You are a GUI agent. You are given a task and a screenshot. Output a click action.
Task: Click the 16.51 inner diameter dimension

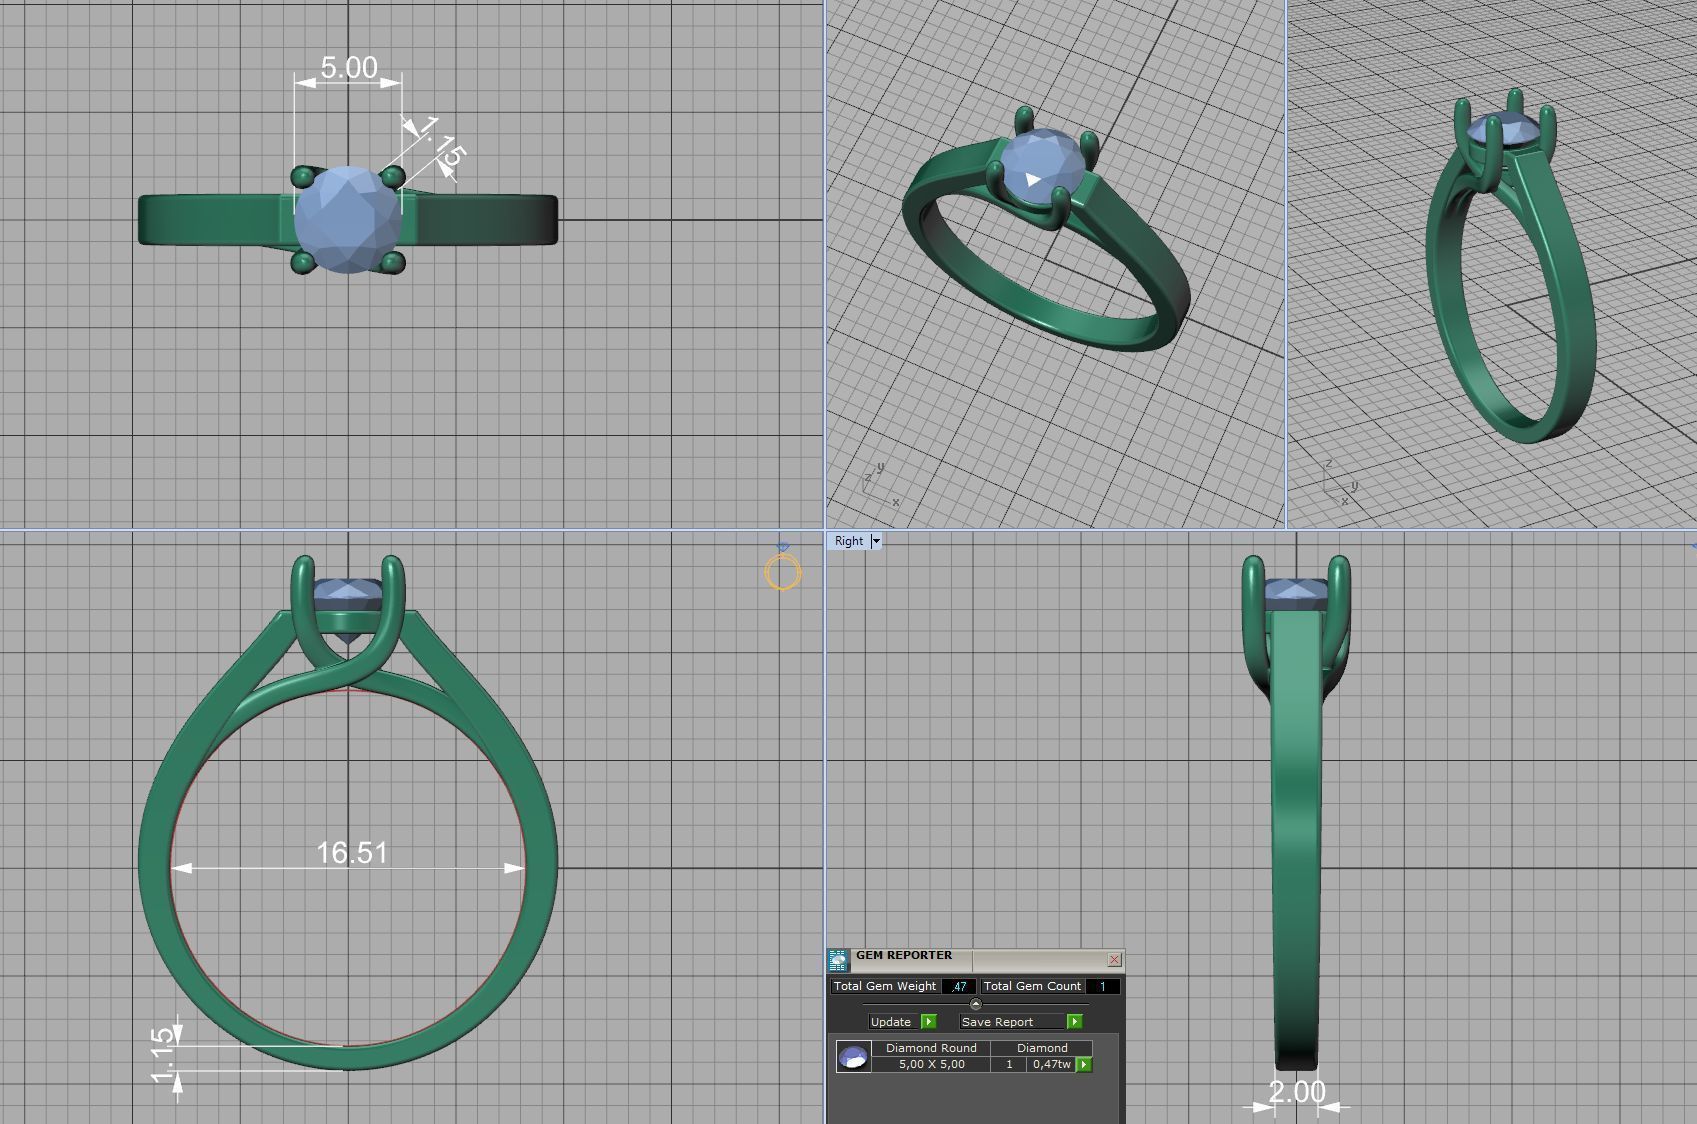[x=352, y=852]
